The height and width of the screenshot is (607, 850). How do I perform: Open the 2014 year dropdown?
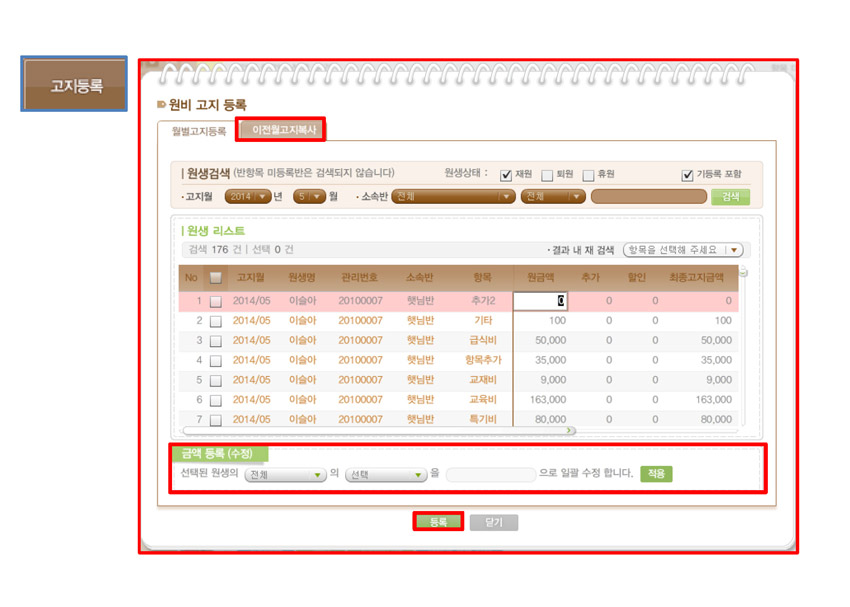(x=248, y=197)
